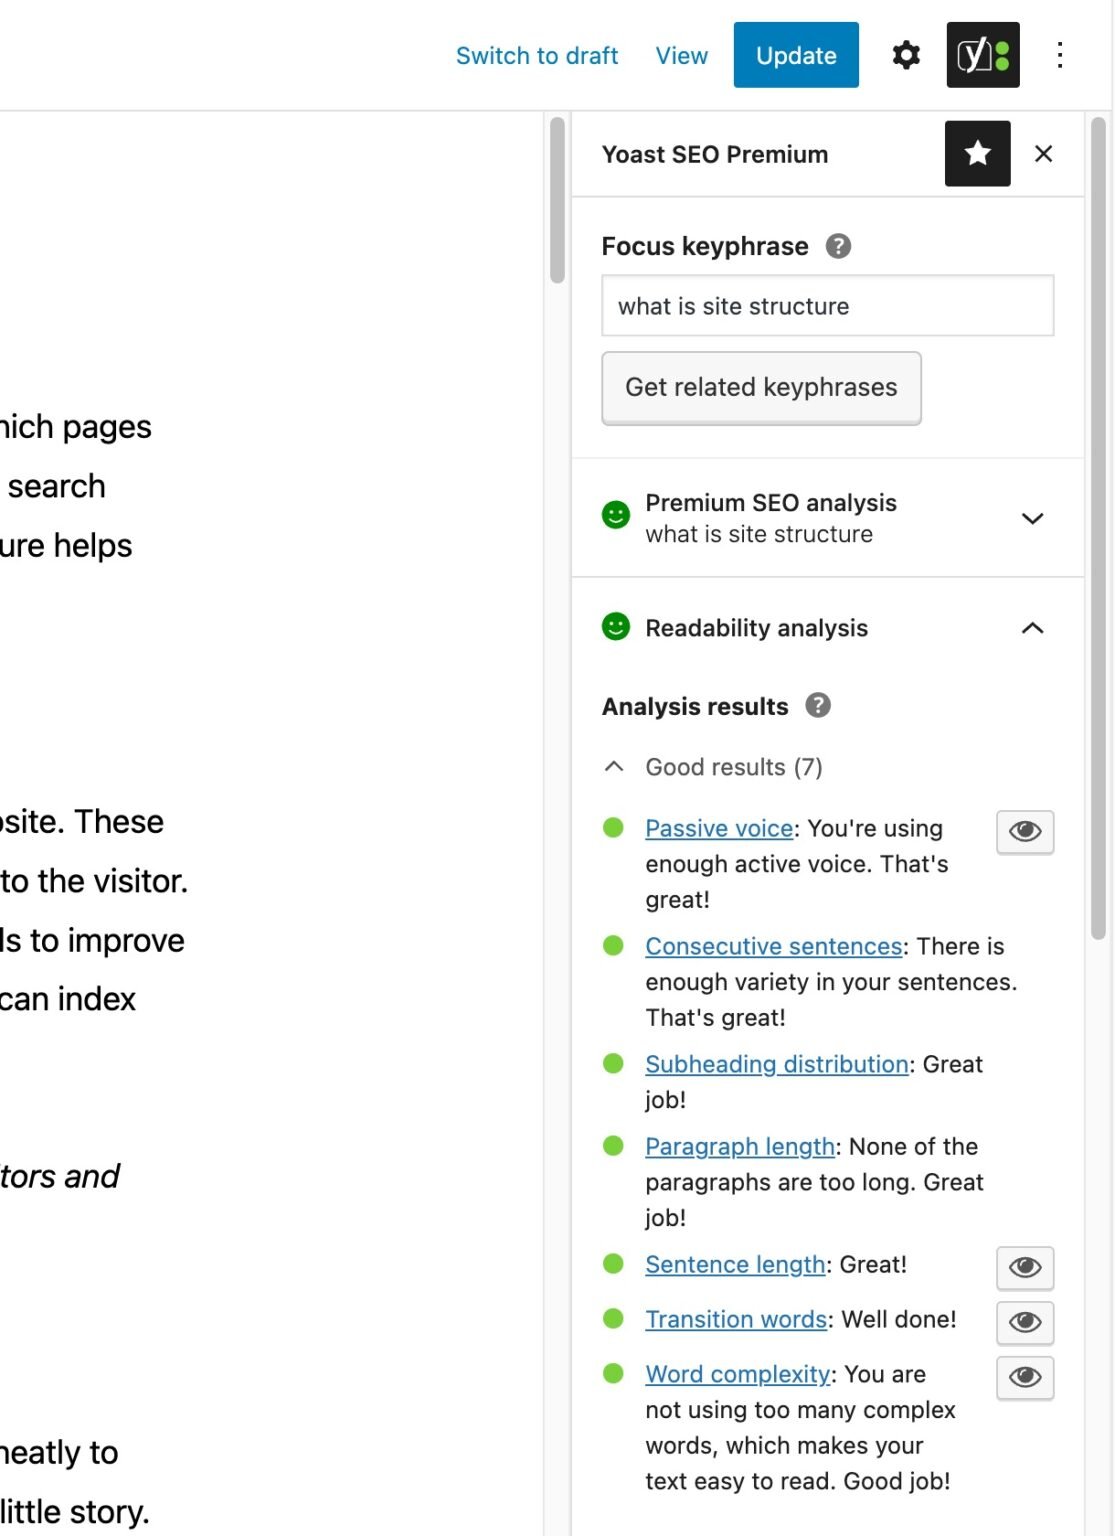
Task: Open WordPress editor settings gear
Action: coord(905,55)
